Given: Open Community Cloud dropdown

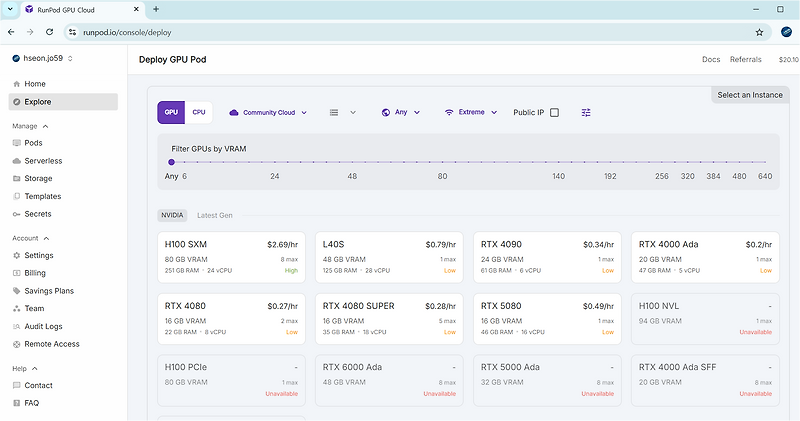Looking at the screenshot, I should tap(268, 112).
